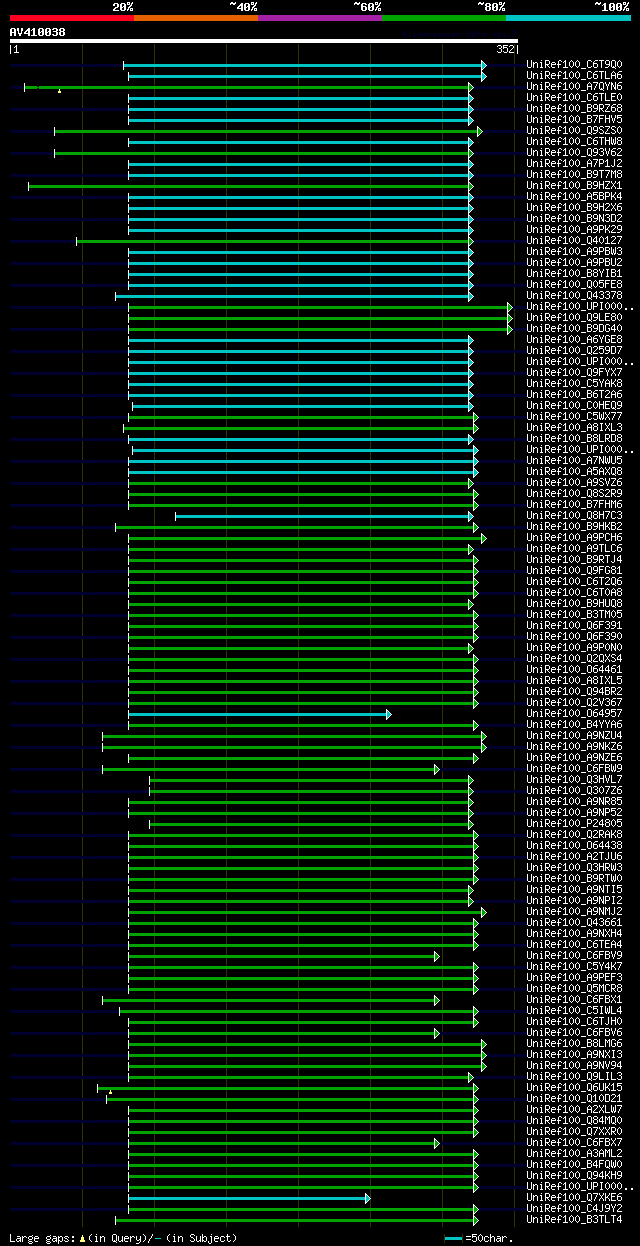Open the UniRef100_Q9LE80 entry
640x1246 pixels.
574,318
